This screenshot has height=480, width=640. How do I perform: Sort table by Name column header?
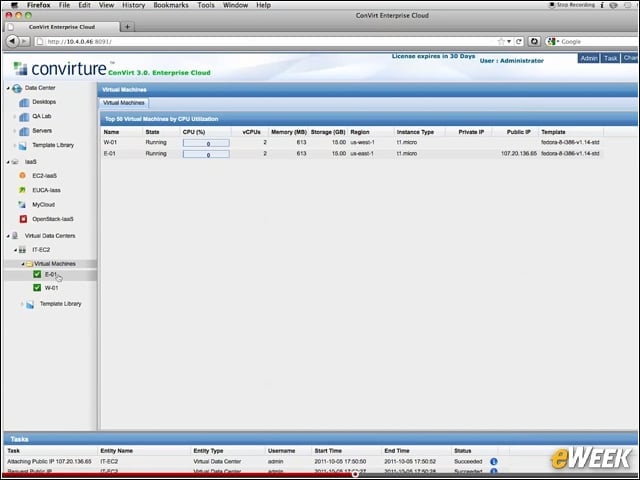pos(111,132)
